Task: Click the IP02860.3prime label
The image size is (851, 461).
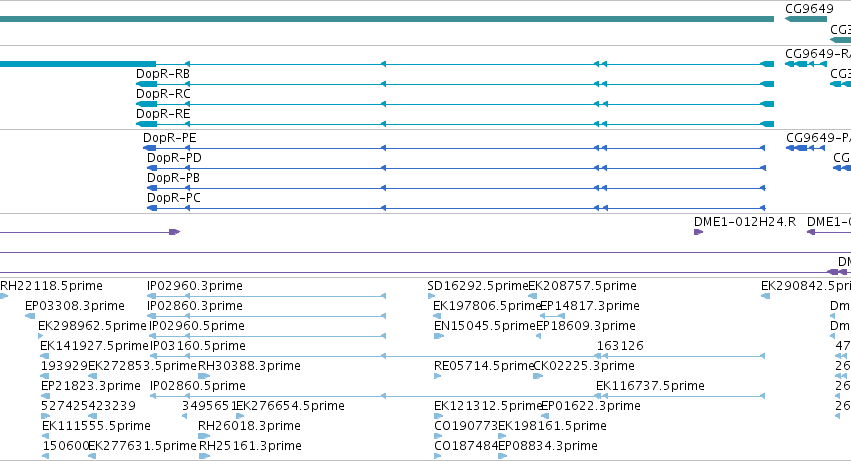Action: pyautogui.click(x=195, y=306)
